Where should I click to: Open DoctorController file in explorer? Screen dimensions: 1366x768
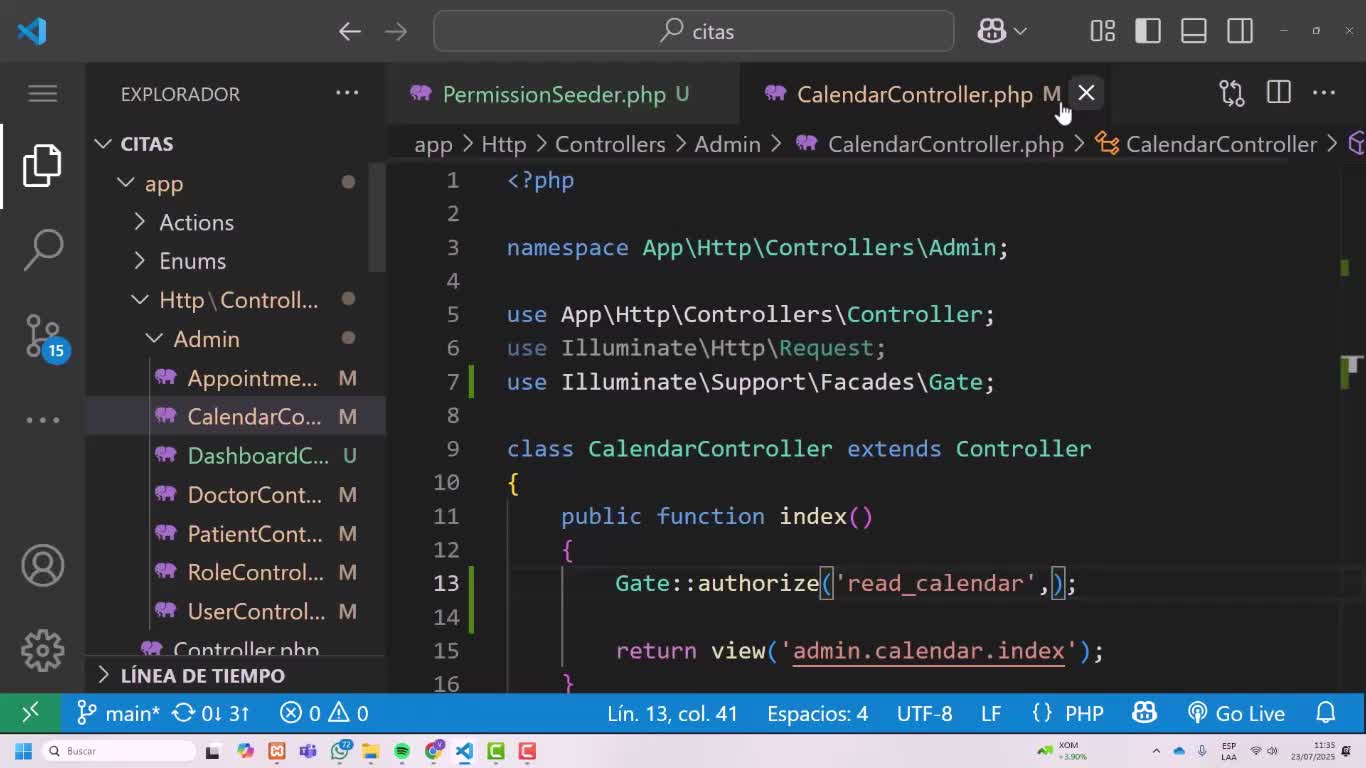pos(235,495)
